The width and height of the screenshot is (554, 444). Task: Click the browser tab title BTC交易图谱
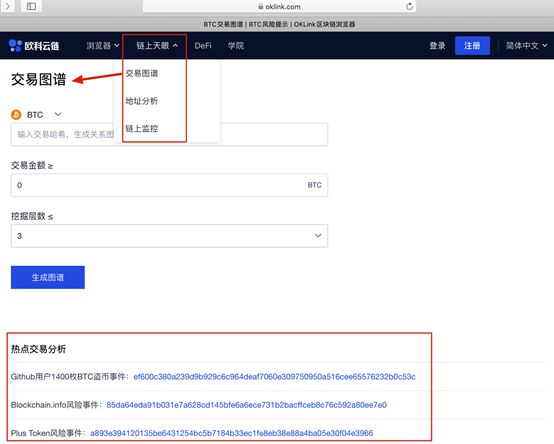click(279, 24)
